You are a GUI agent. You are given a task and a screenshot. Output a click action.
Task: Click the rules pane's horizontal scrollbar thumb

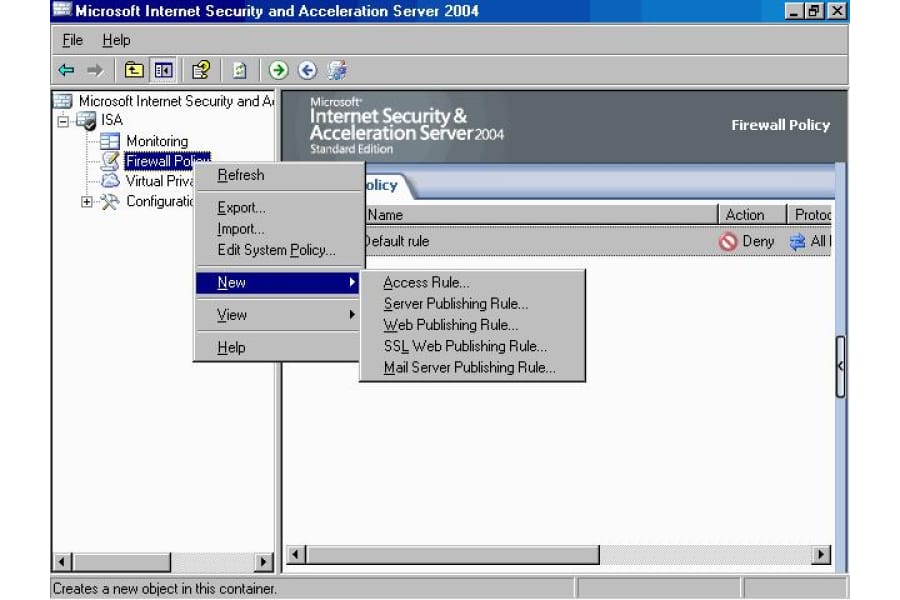point(452,555)
